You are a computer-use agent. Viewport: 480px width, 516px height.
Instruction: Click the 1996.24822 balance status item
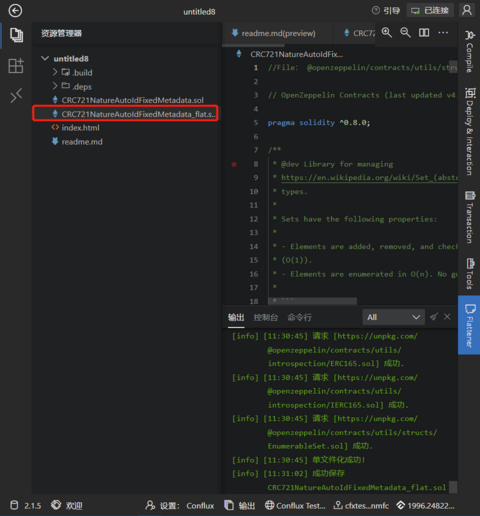click(x=425, y=505)
